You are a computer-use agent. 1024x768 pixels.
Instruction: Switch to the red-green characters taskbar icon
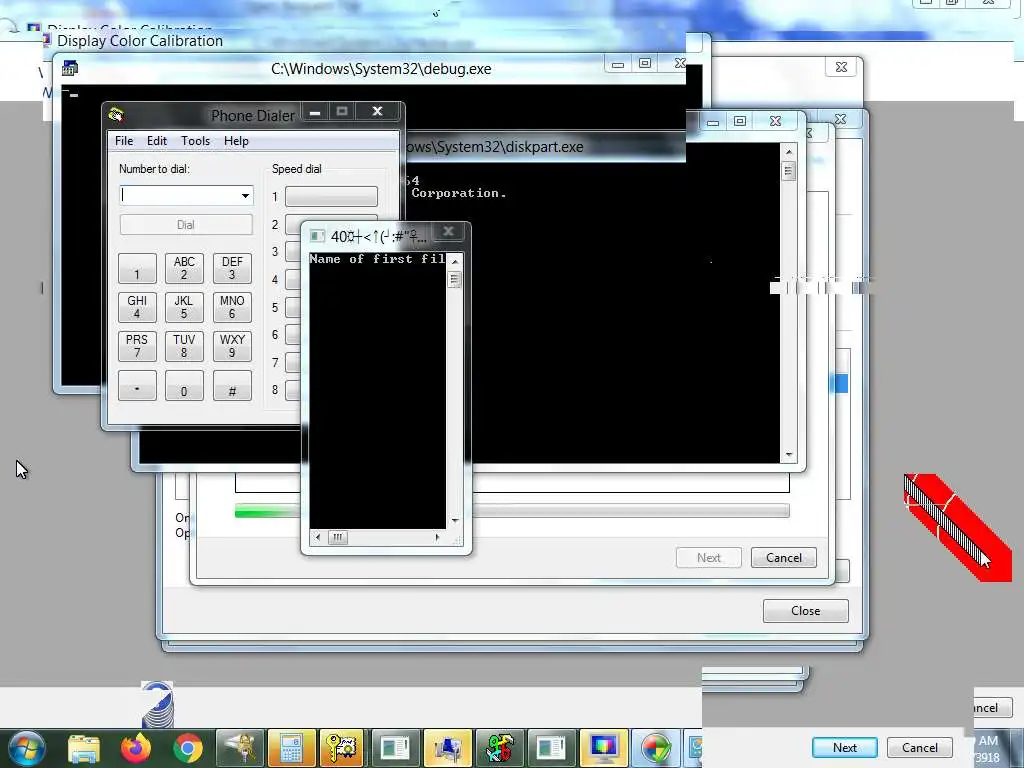coord(500,748)
